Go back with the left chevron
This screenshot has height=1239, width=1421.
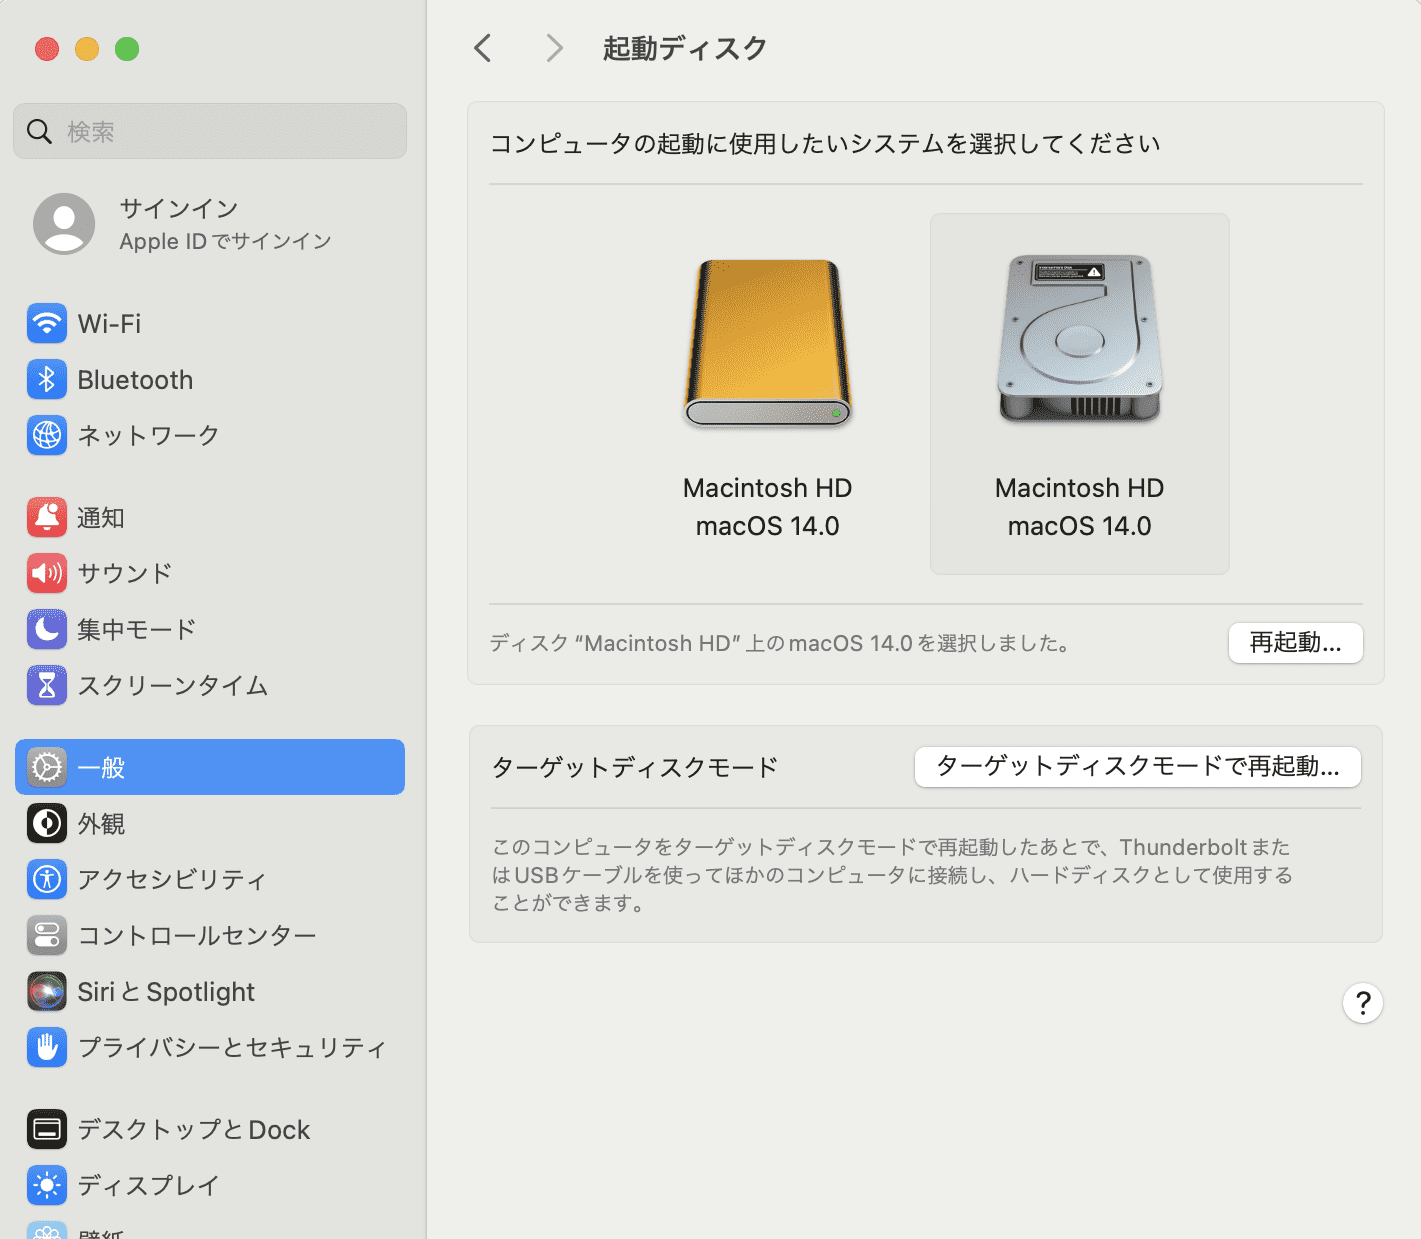point(483,48)
